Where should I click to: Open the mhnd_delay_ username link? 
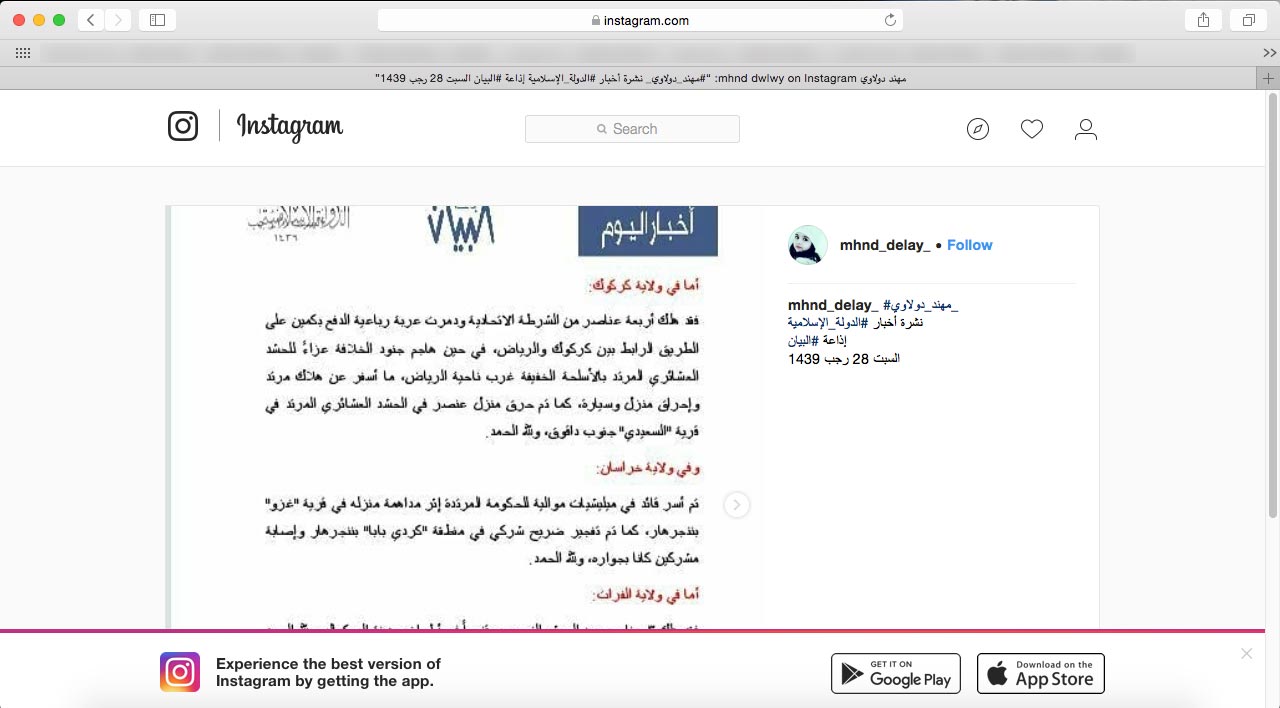[885, 245]
